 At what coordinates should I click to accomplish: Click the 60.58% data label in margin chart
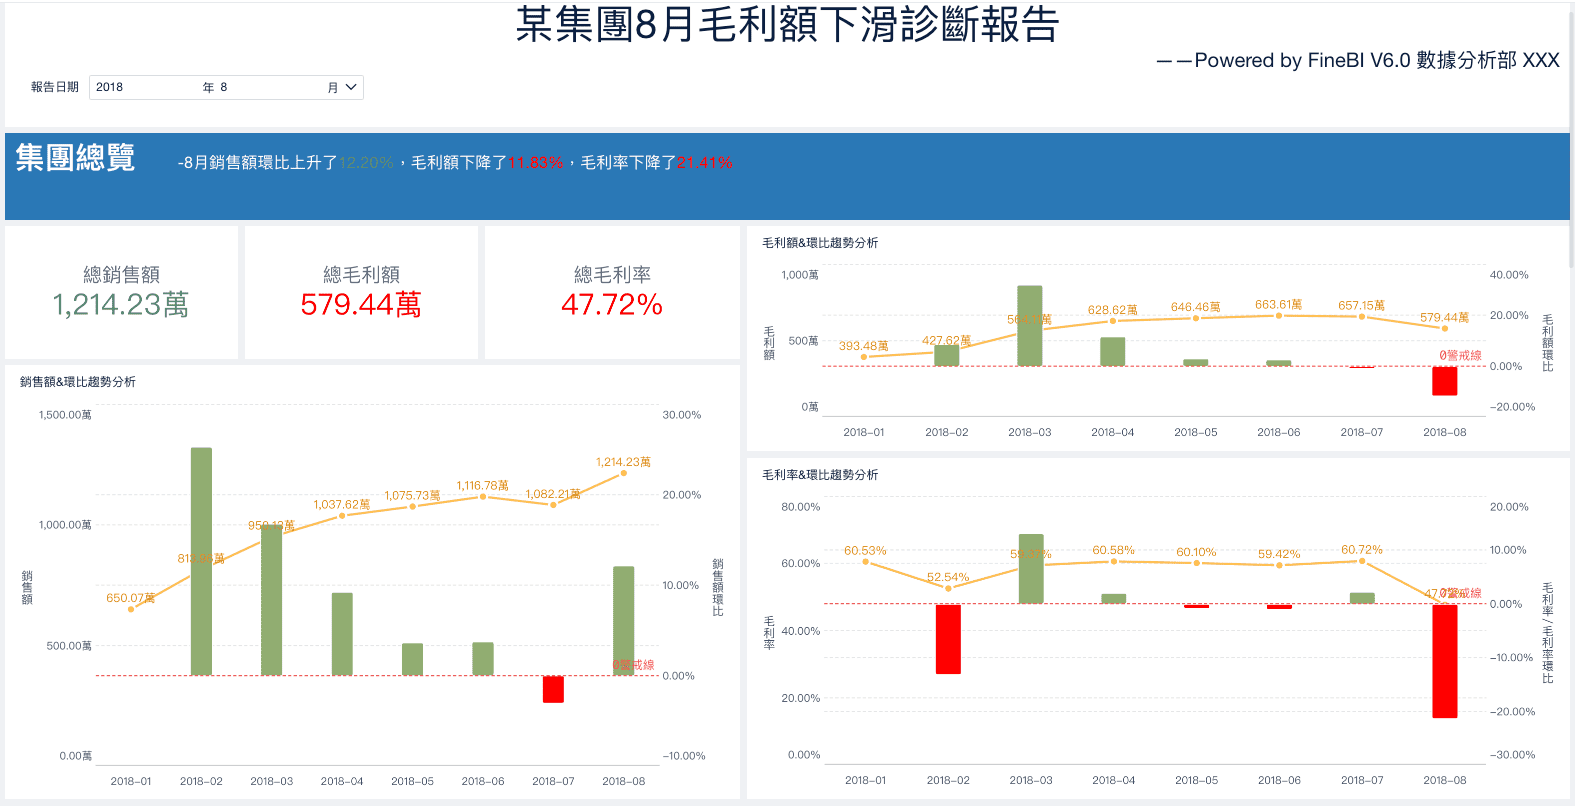click(x=1114, y=550)
